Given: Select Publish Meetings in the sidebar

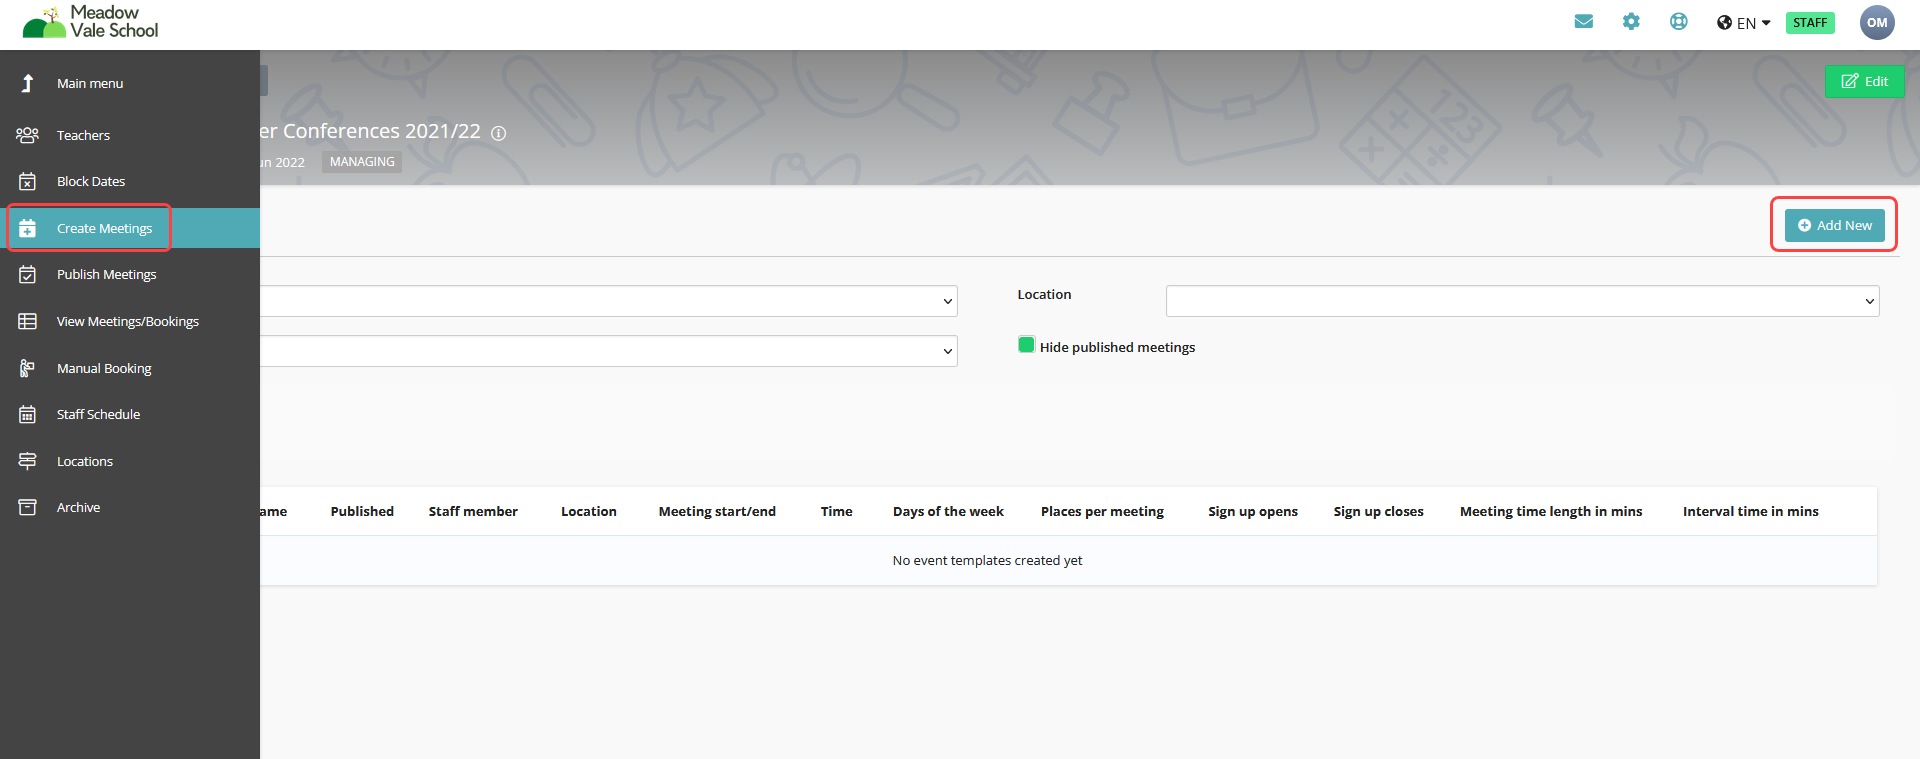Looking at the screenshot, I should (x=106, y=275).
